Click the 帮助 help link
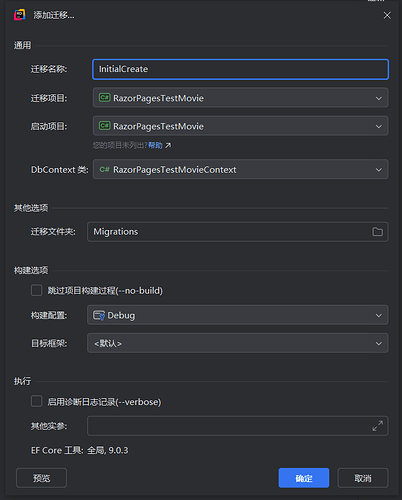This screenshot has width=402, height=500. (x=155, y=145)
